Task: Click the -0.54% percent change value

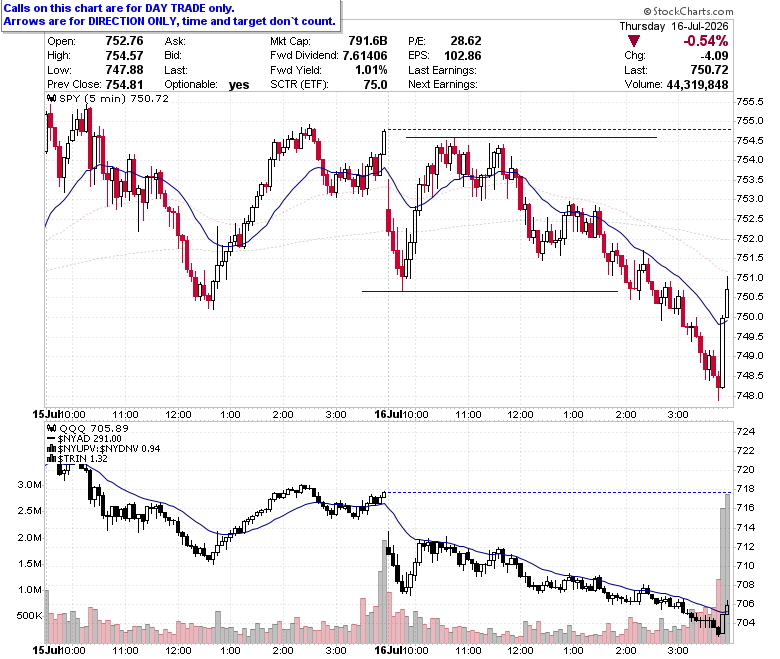Action: point(705,41)
